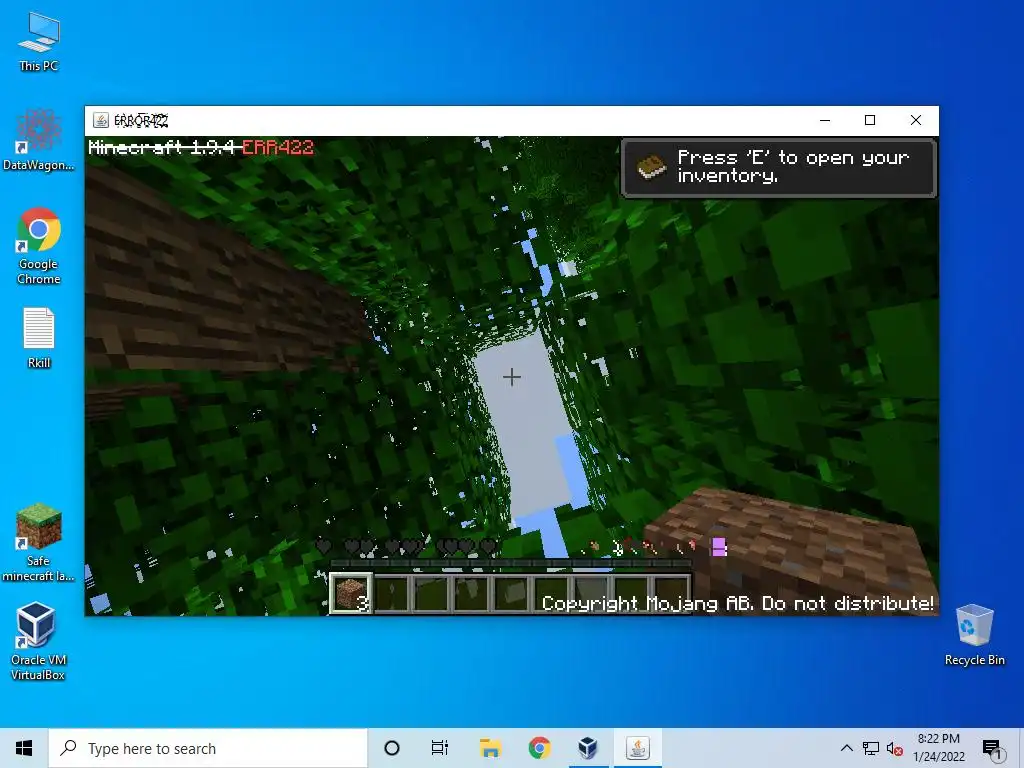Viewport: 1024px width, 768px height.
Task: Open This PC desktop icon
Action: (39, 41)
